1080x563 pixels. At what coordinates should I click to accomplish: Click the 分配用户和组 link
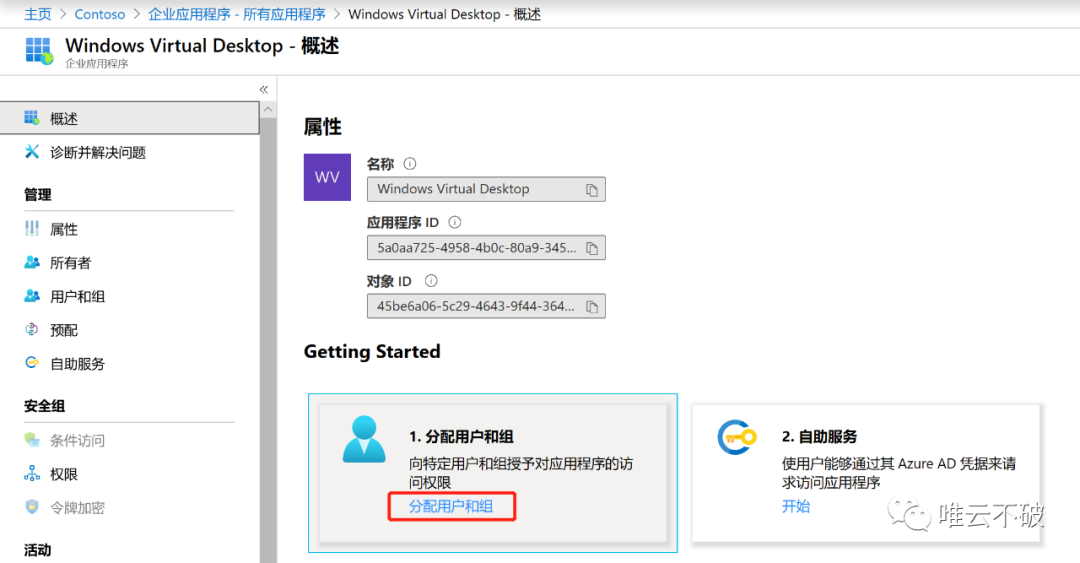coord(451,506)
